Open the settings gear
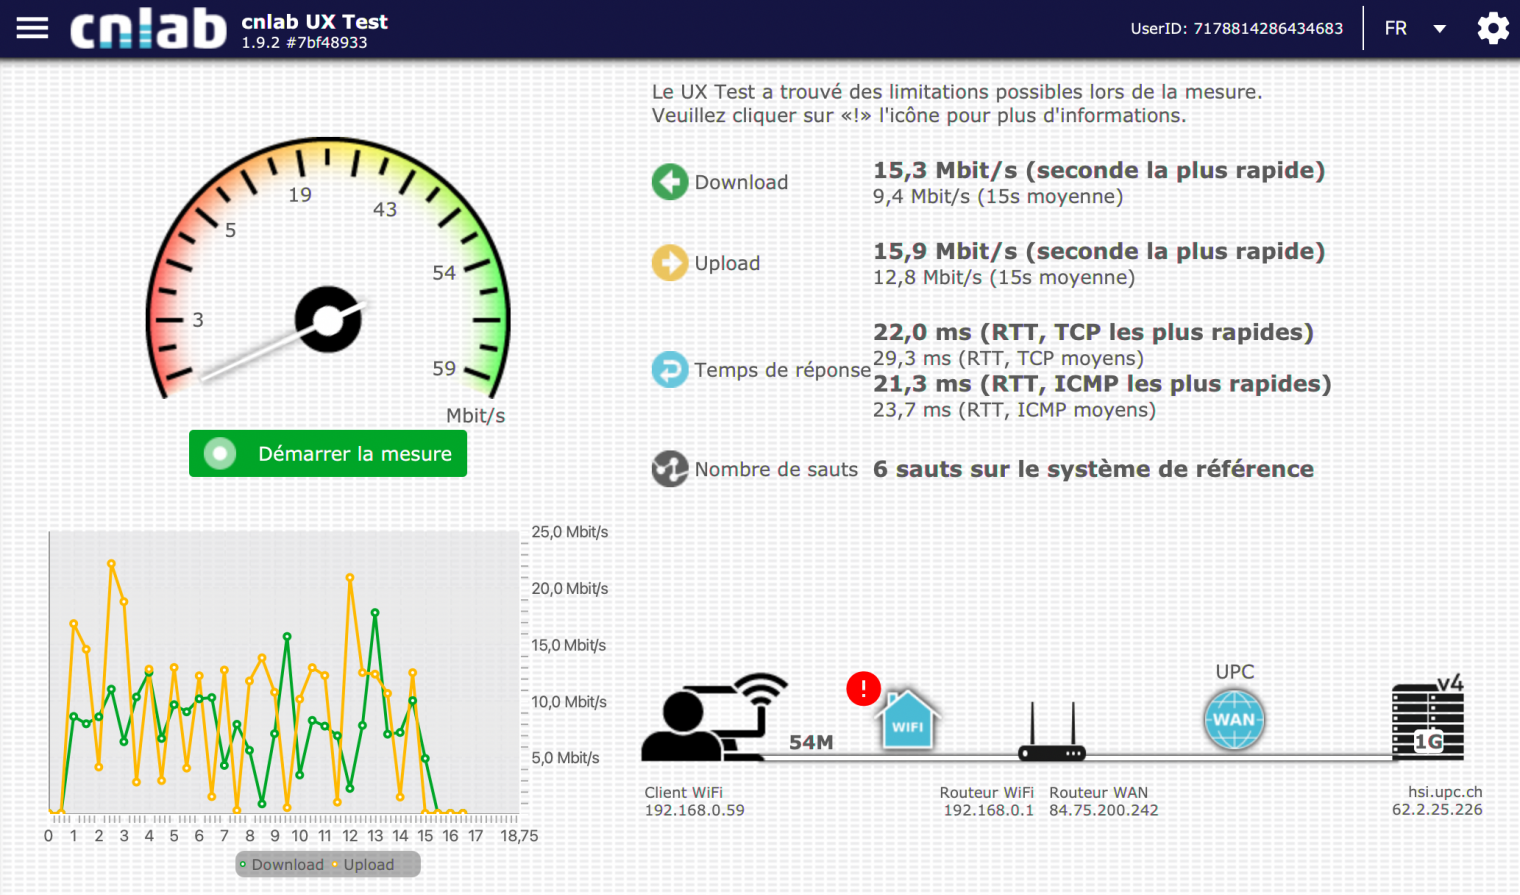 click(x=1493, y=28)
